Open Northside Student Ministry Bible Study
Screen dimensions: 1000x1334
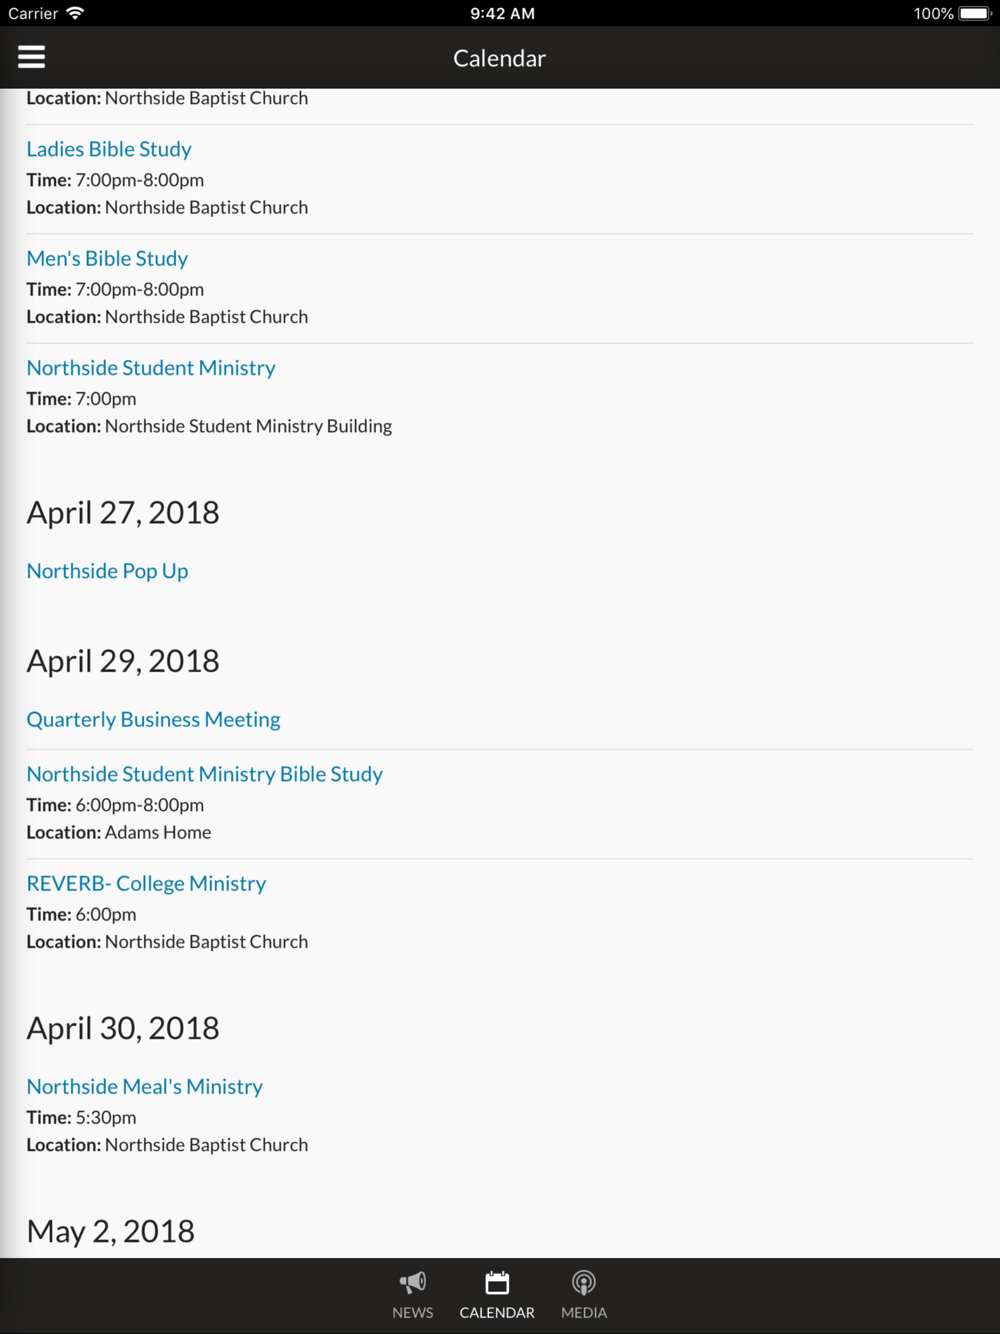tap(205, 774)
